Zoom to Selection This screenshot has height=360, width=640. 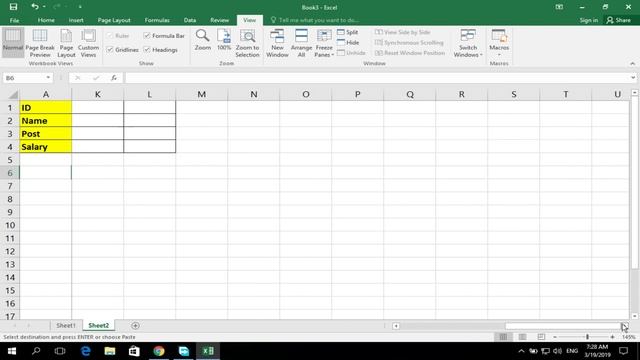click(x=247, y=43)
